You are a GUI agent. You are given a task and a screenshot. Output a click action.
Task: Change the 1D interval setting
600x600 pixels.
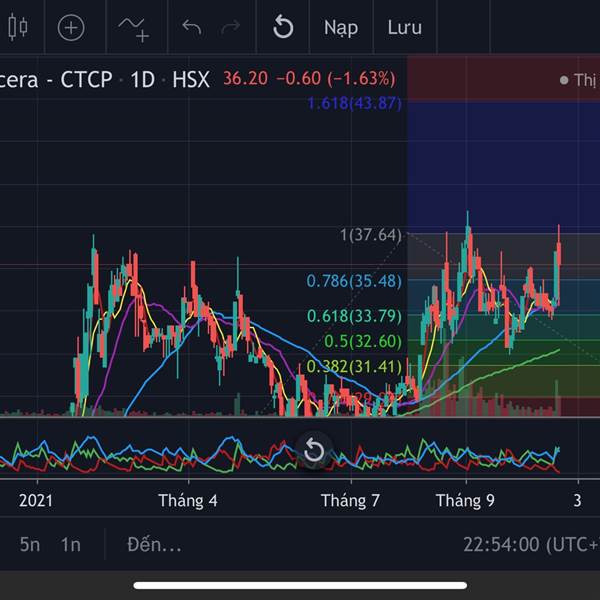tap(143, 79)
